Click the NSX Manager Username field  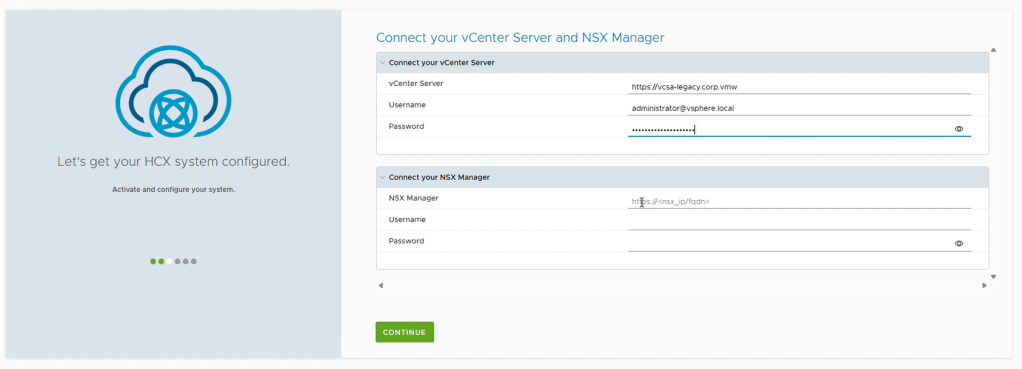pos(799,222)
